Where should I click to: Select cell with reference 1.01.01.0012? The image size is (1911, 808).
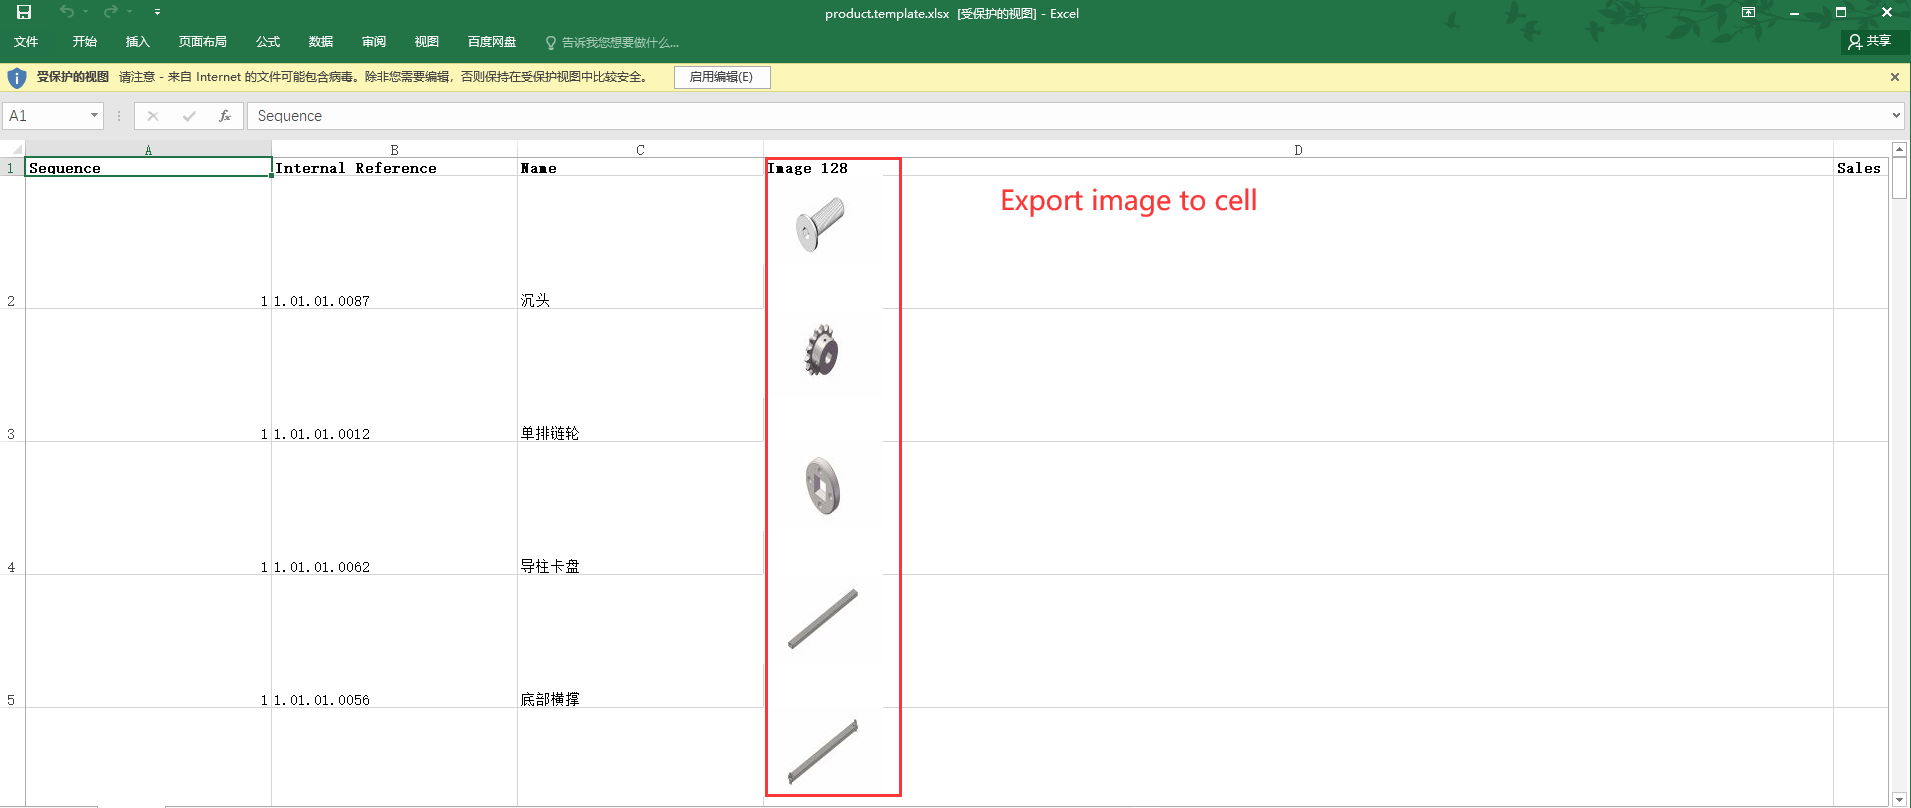pos(394,376)
